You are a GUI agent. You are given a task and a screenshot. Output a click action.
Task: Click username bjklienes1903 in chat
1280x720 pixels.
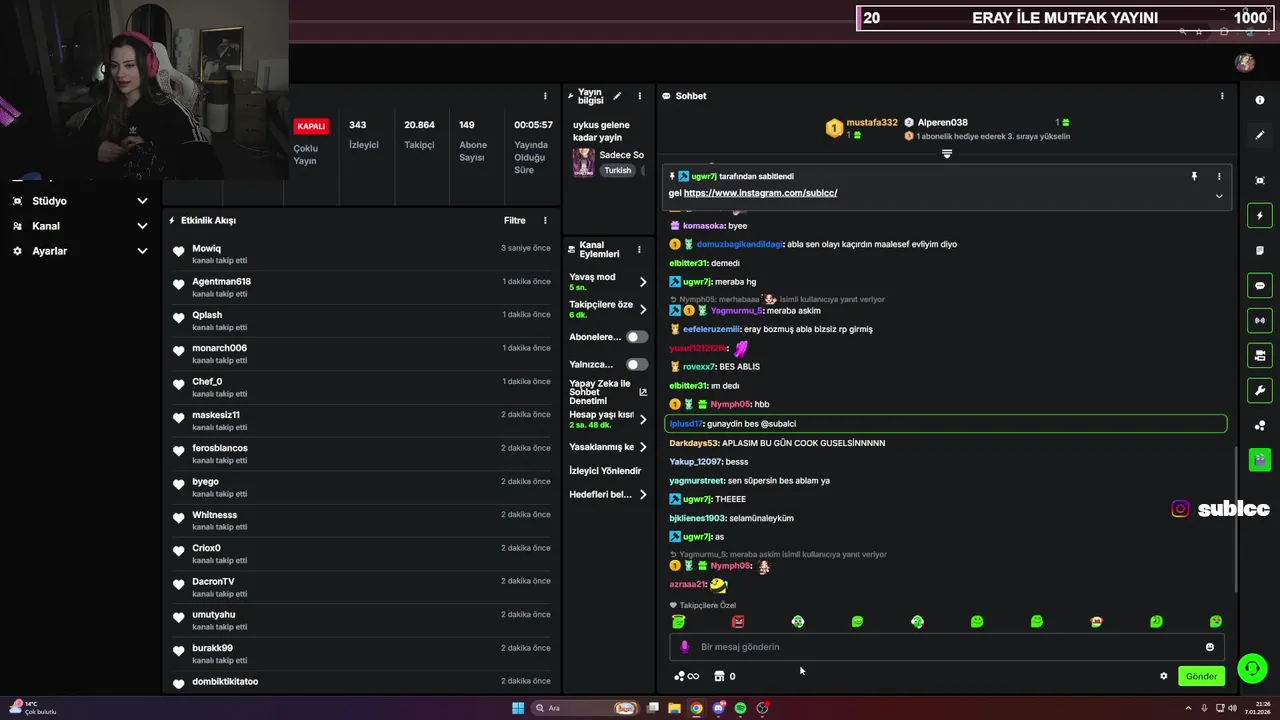697,518
